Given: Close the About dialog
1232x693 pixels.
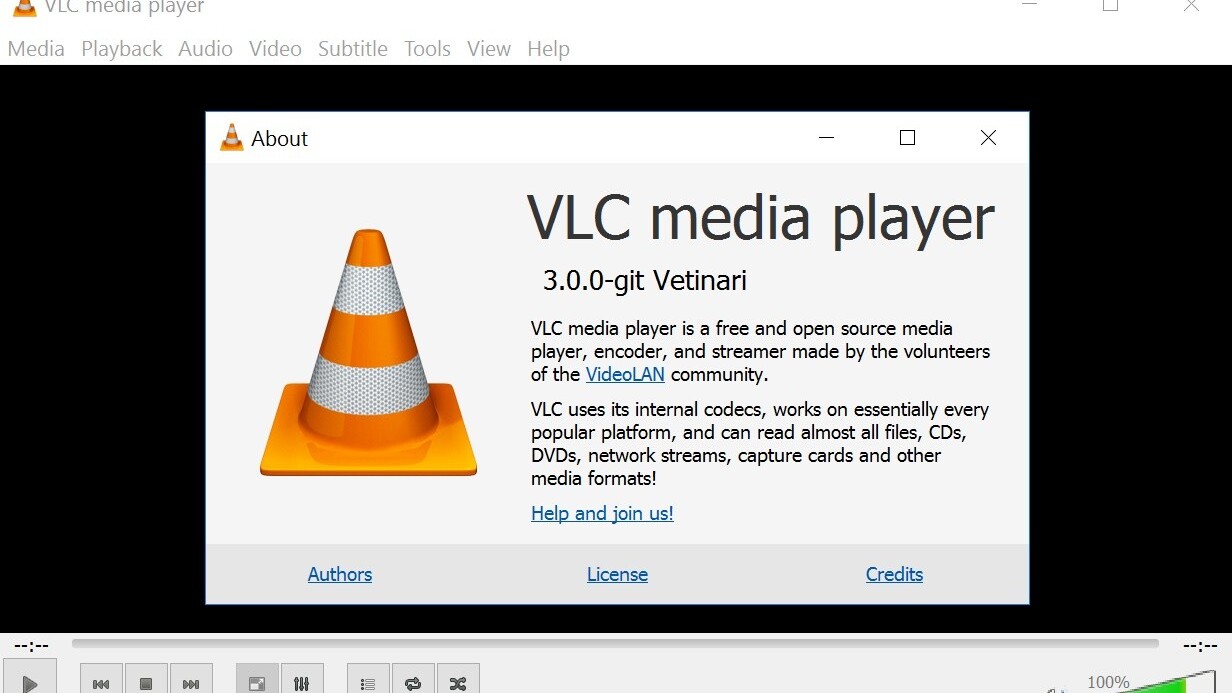Looking at the screenshot, I should [988, 138].
